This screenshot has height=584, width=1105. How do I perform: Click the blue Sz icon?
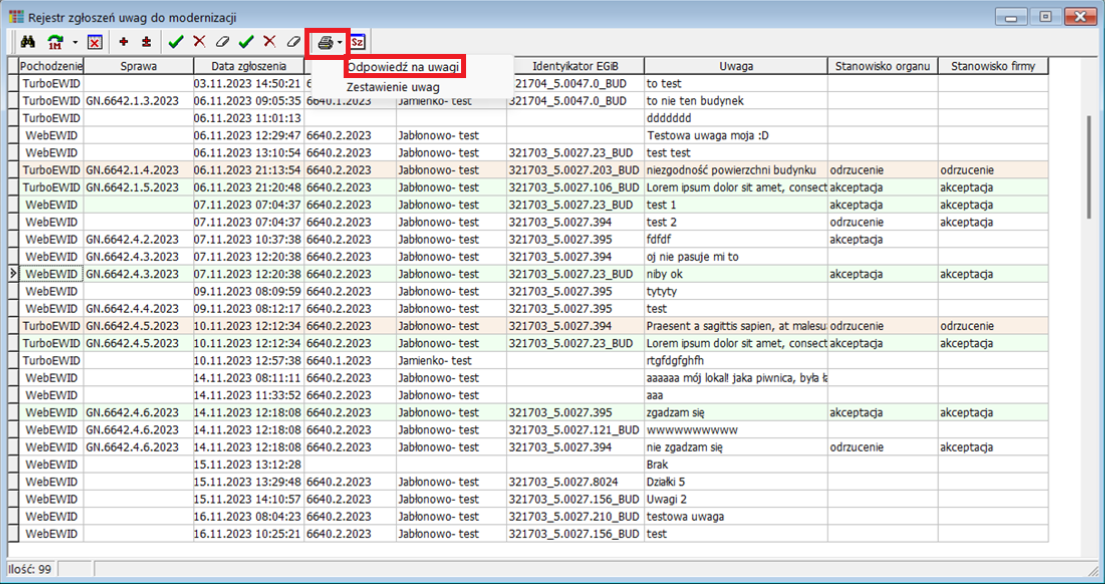[x=358, y=43]
